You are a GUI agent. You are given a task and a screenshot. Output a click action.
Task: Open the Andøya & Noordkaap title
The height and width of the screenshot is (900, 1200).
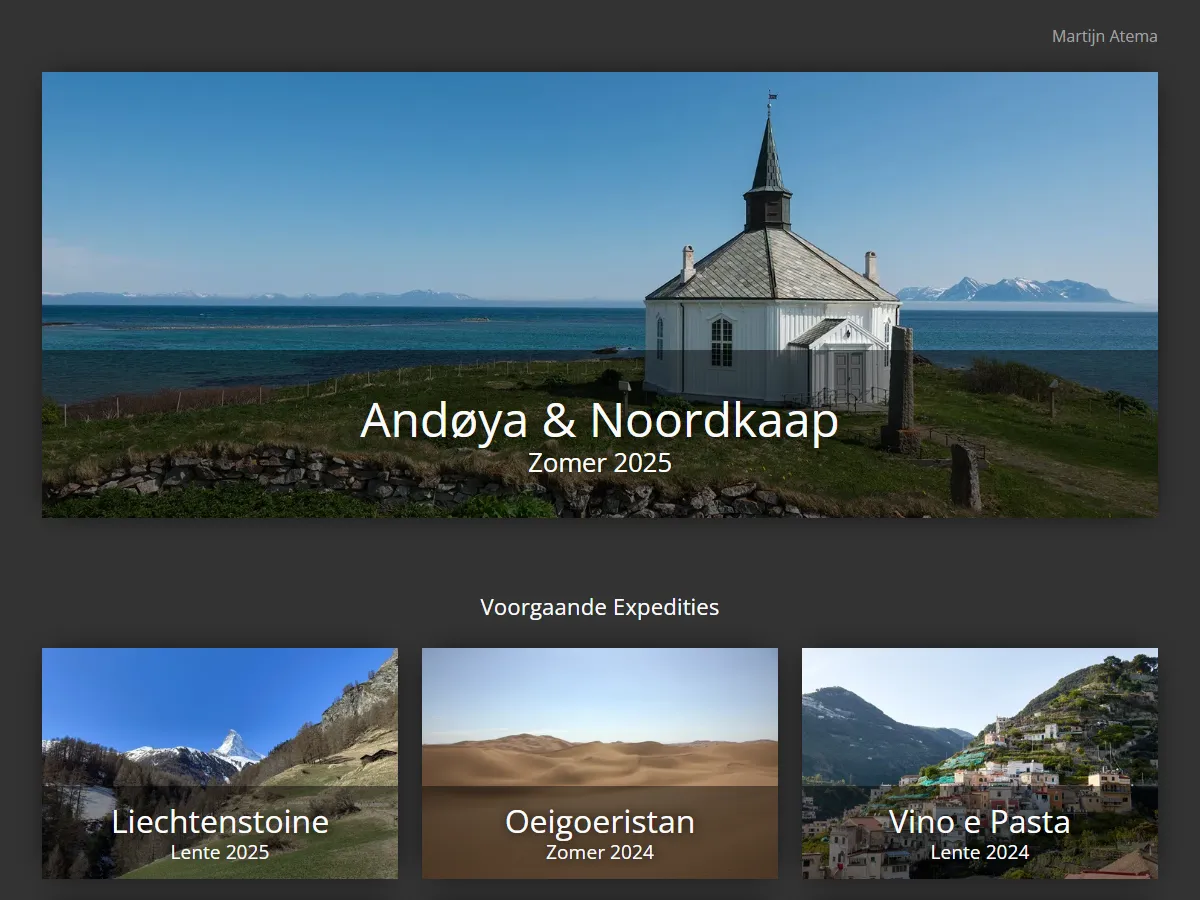click(x=599, y=420)
